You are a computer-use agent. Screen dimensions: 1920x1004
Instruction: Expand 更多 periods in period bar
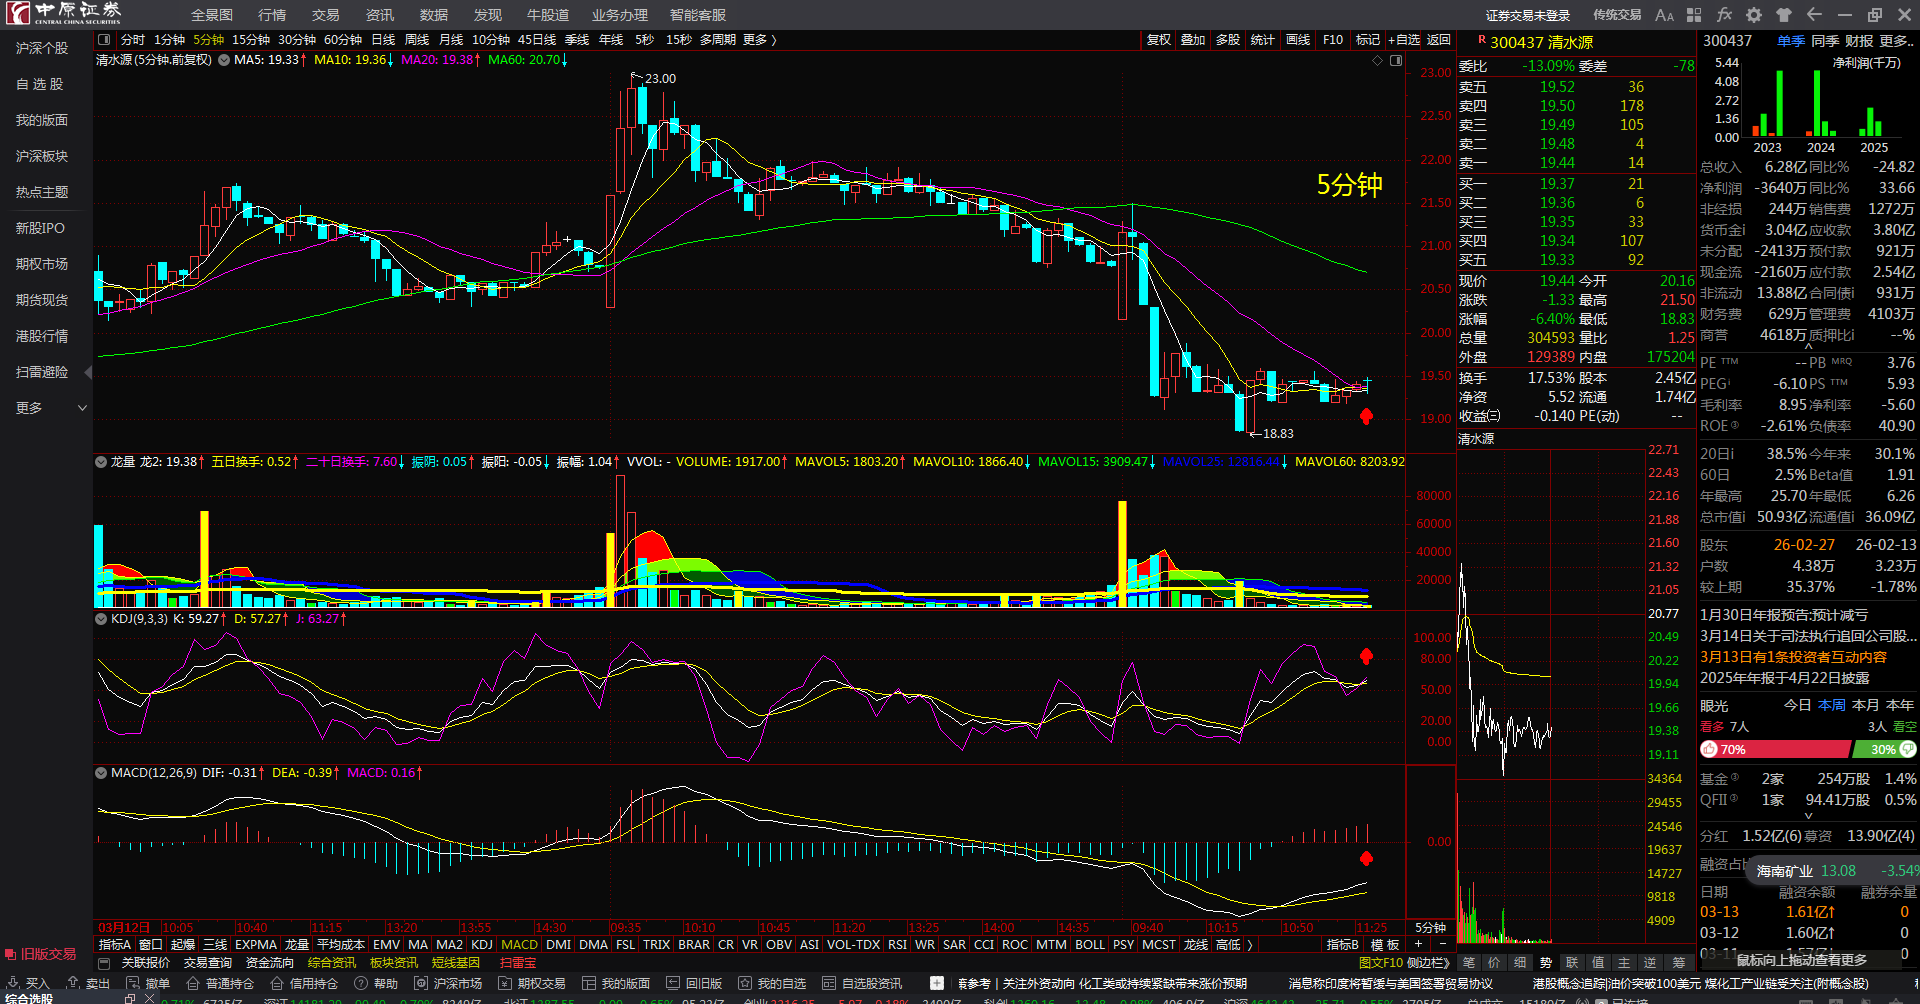[760, 40]
